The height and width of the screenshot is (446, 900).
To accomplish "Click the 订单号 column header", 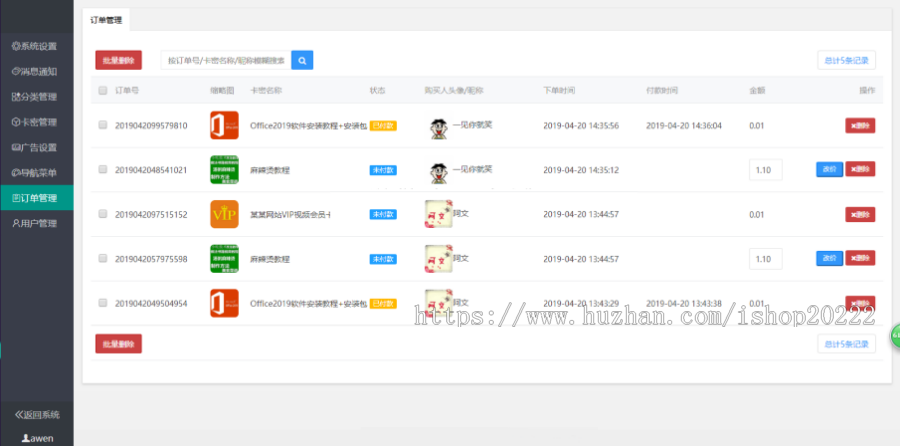I will (x=127, y=91).
